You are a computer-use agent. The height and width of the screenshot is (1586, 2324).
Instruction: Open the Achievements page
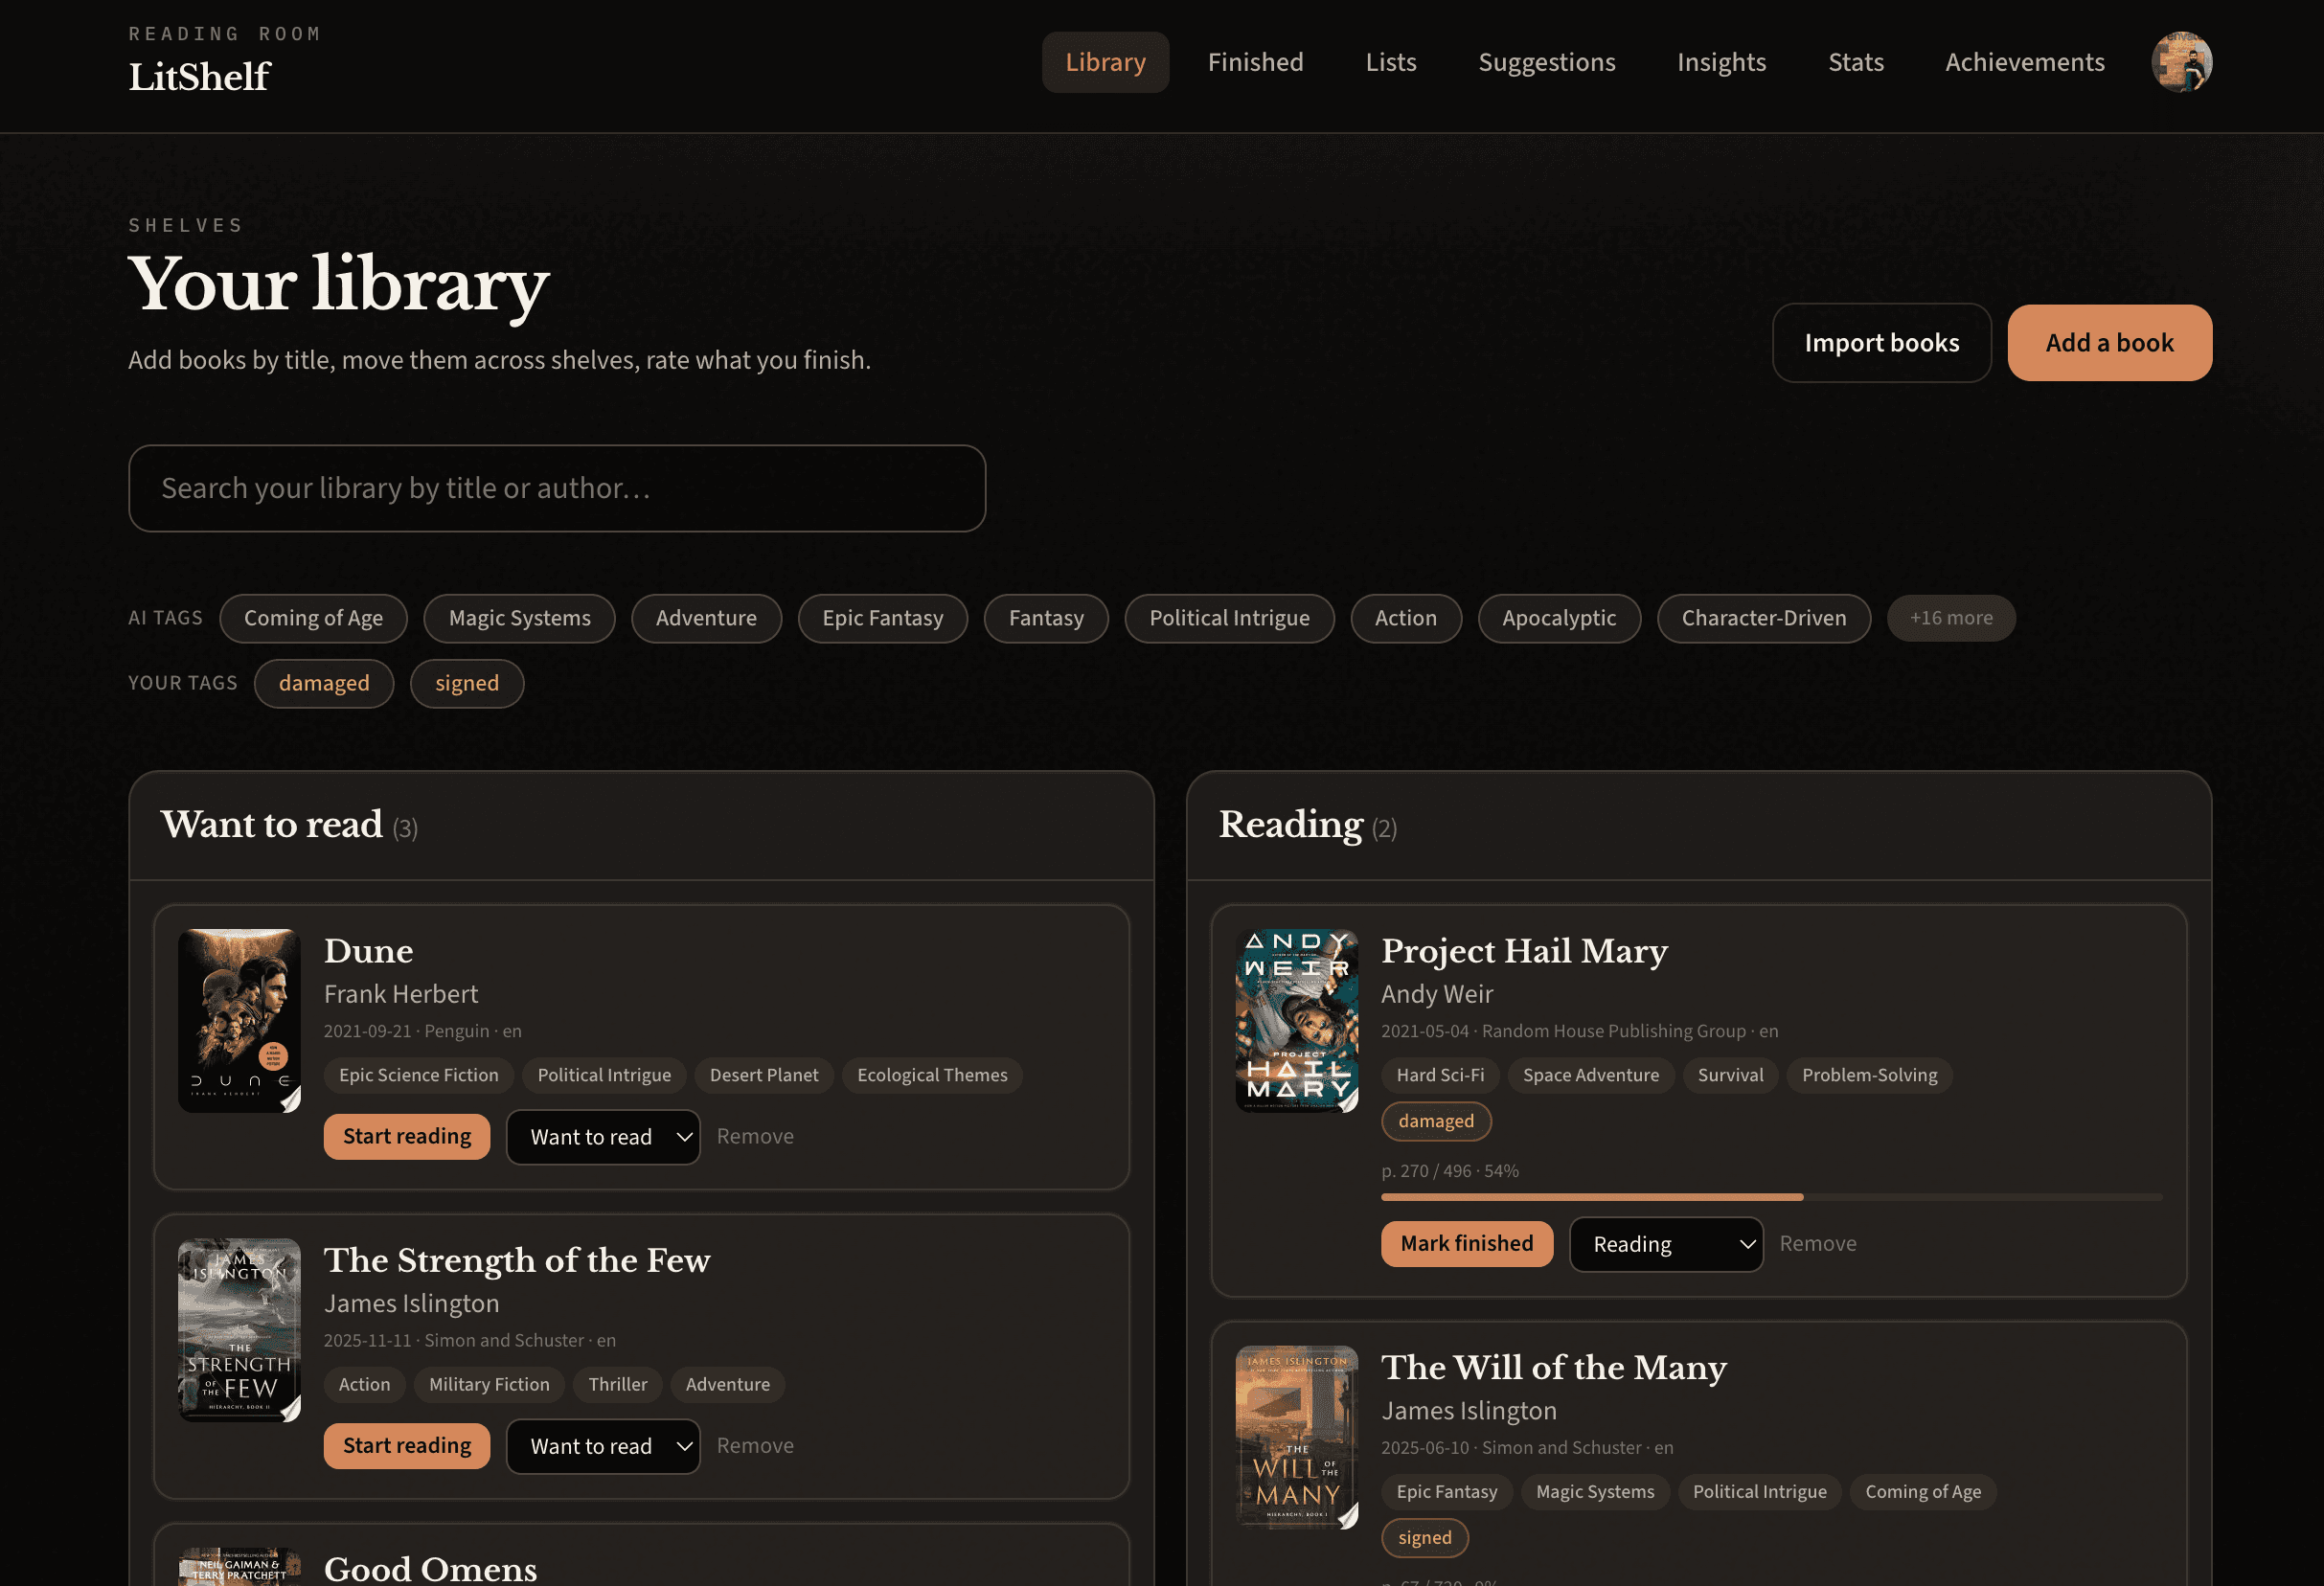[x=2024, y=62]
